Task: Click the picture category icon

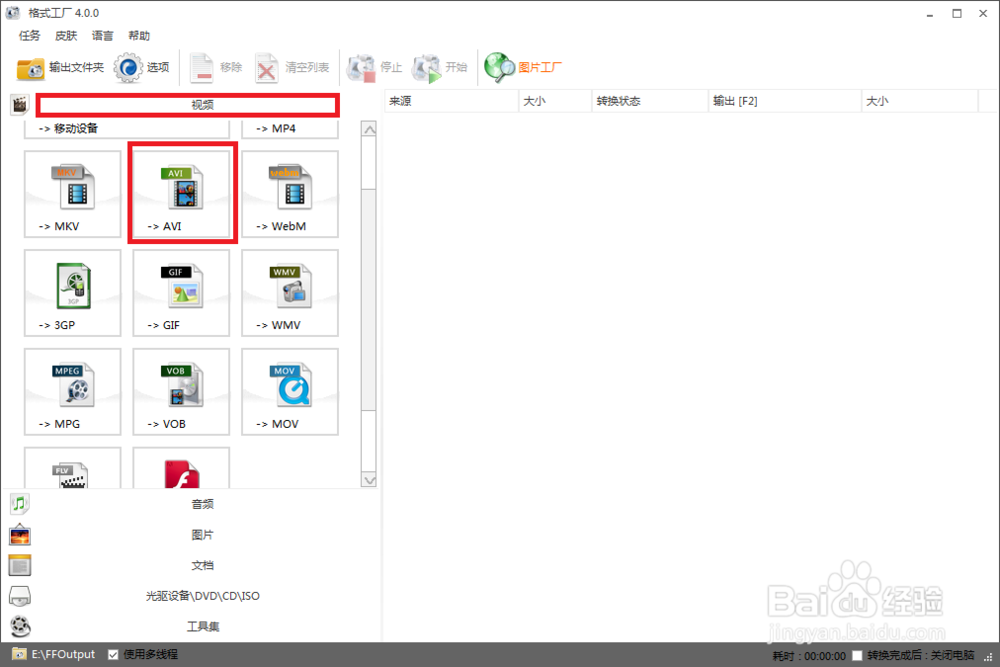Action: pyautogui.click(x=20, y=534)
